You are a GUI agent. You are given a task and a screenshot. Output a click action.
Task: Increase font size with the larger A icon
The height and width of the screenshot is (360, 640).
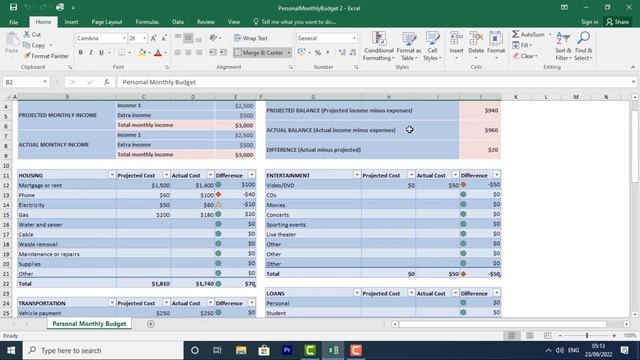[x=153, y=38]
